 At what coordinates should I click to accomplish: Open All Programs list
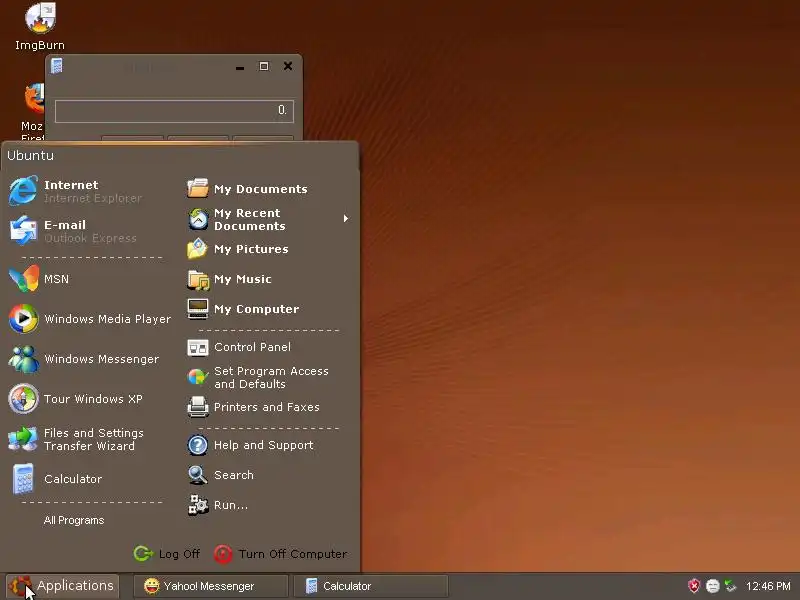73,520
